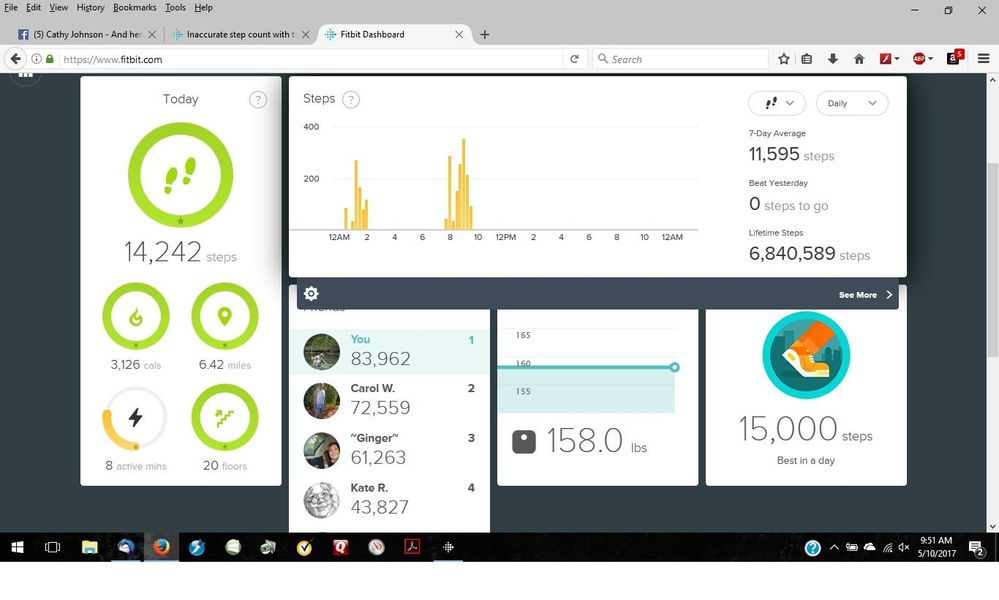999x600 pixels.
Task: Open the distance location-pin ring
Action: [x=225, y=316]
